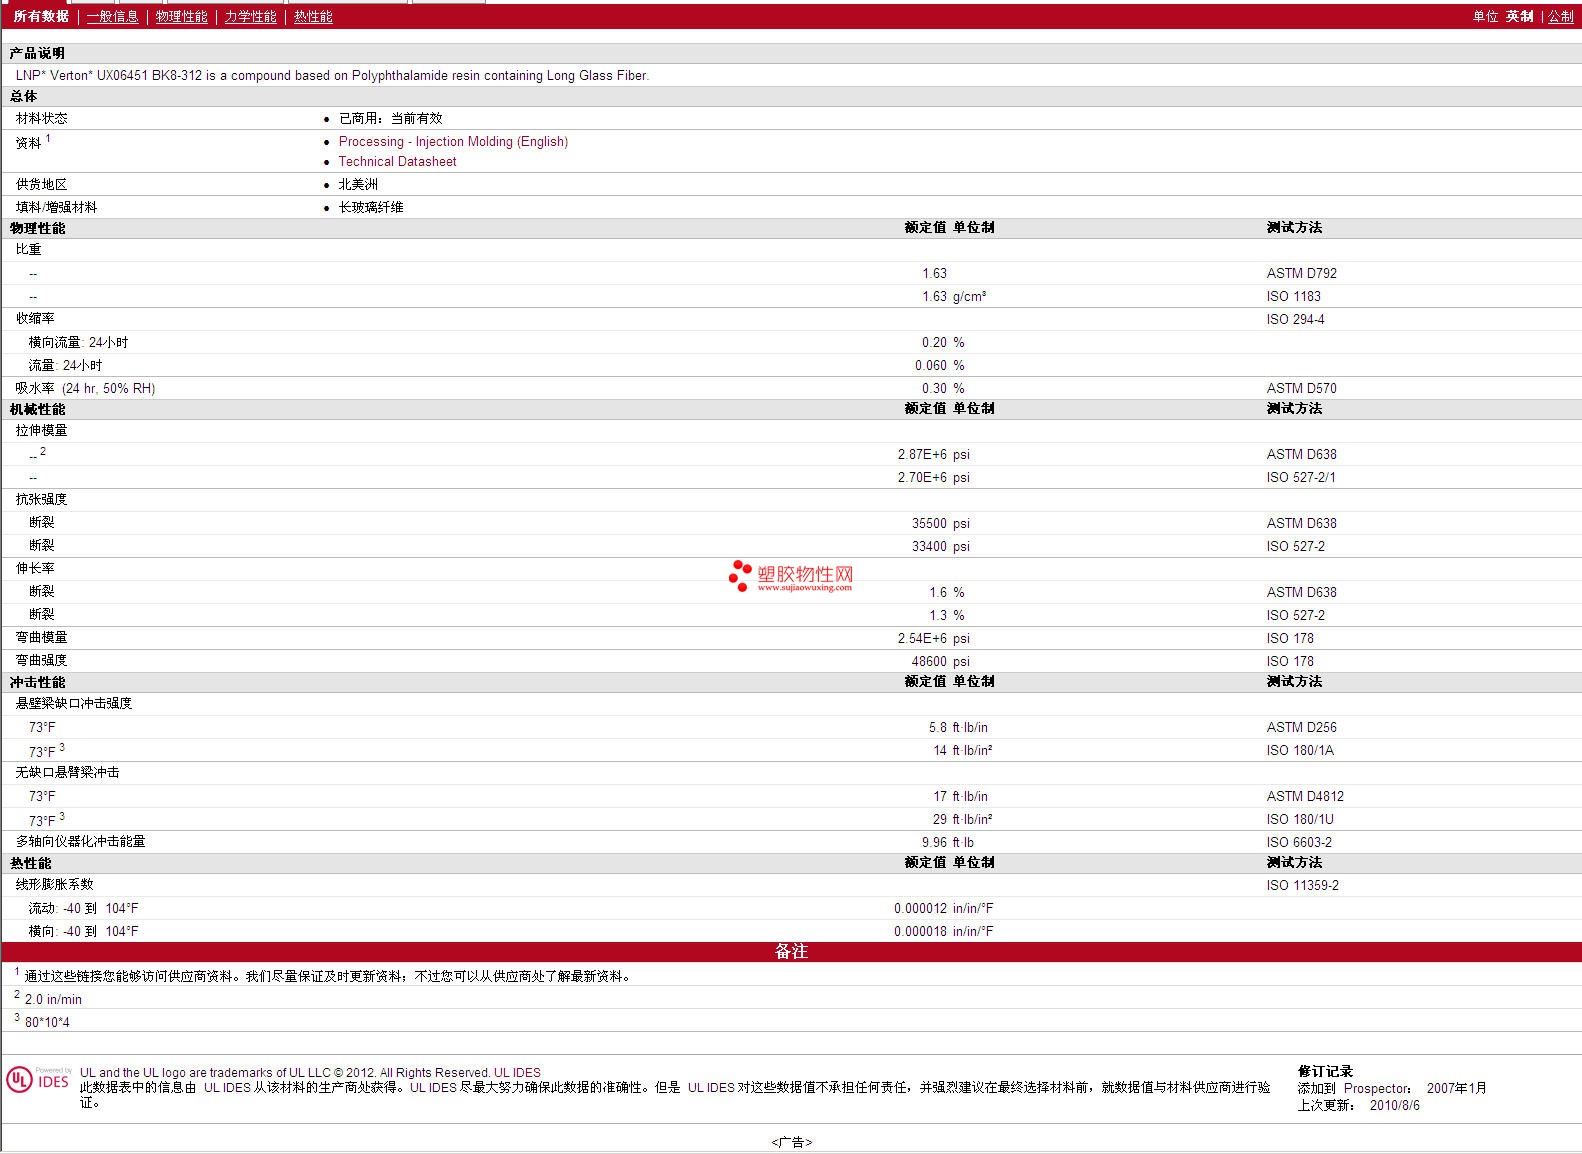Screen dimensions: 1582x1154
Task: Follow the UL IDES link after Rights Reserved
Action: click(x=517, y=1073)
